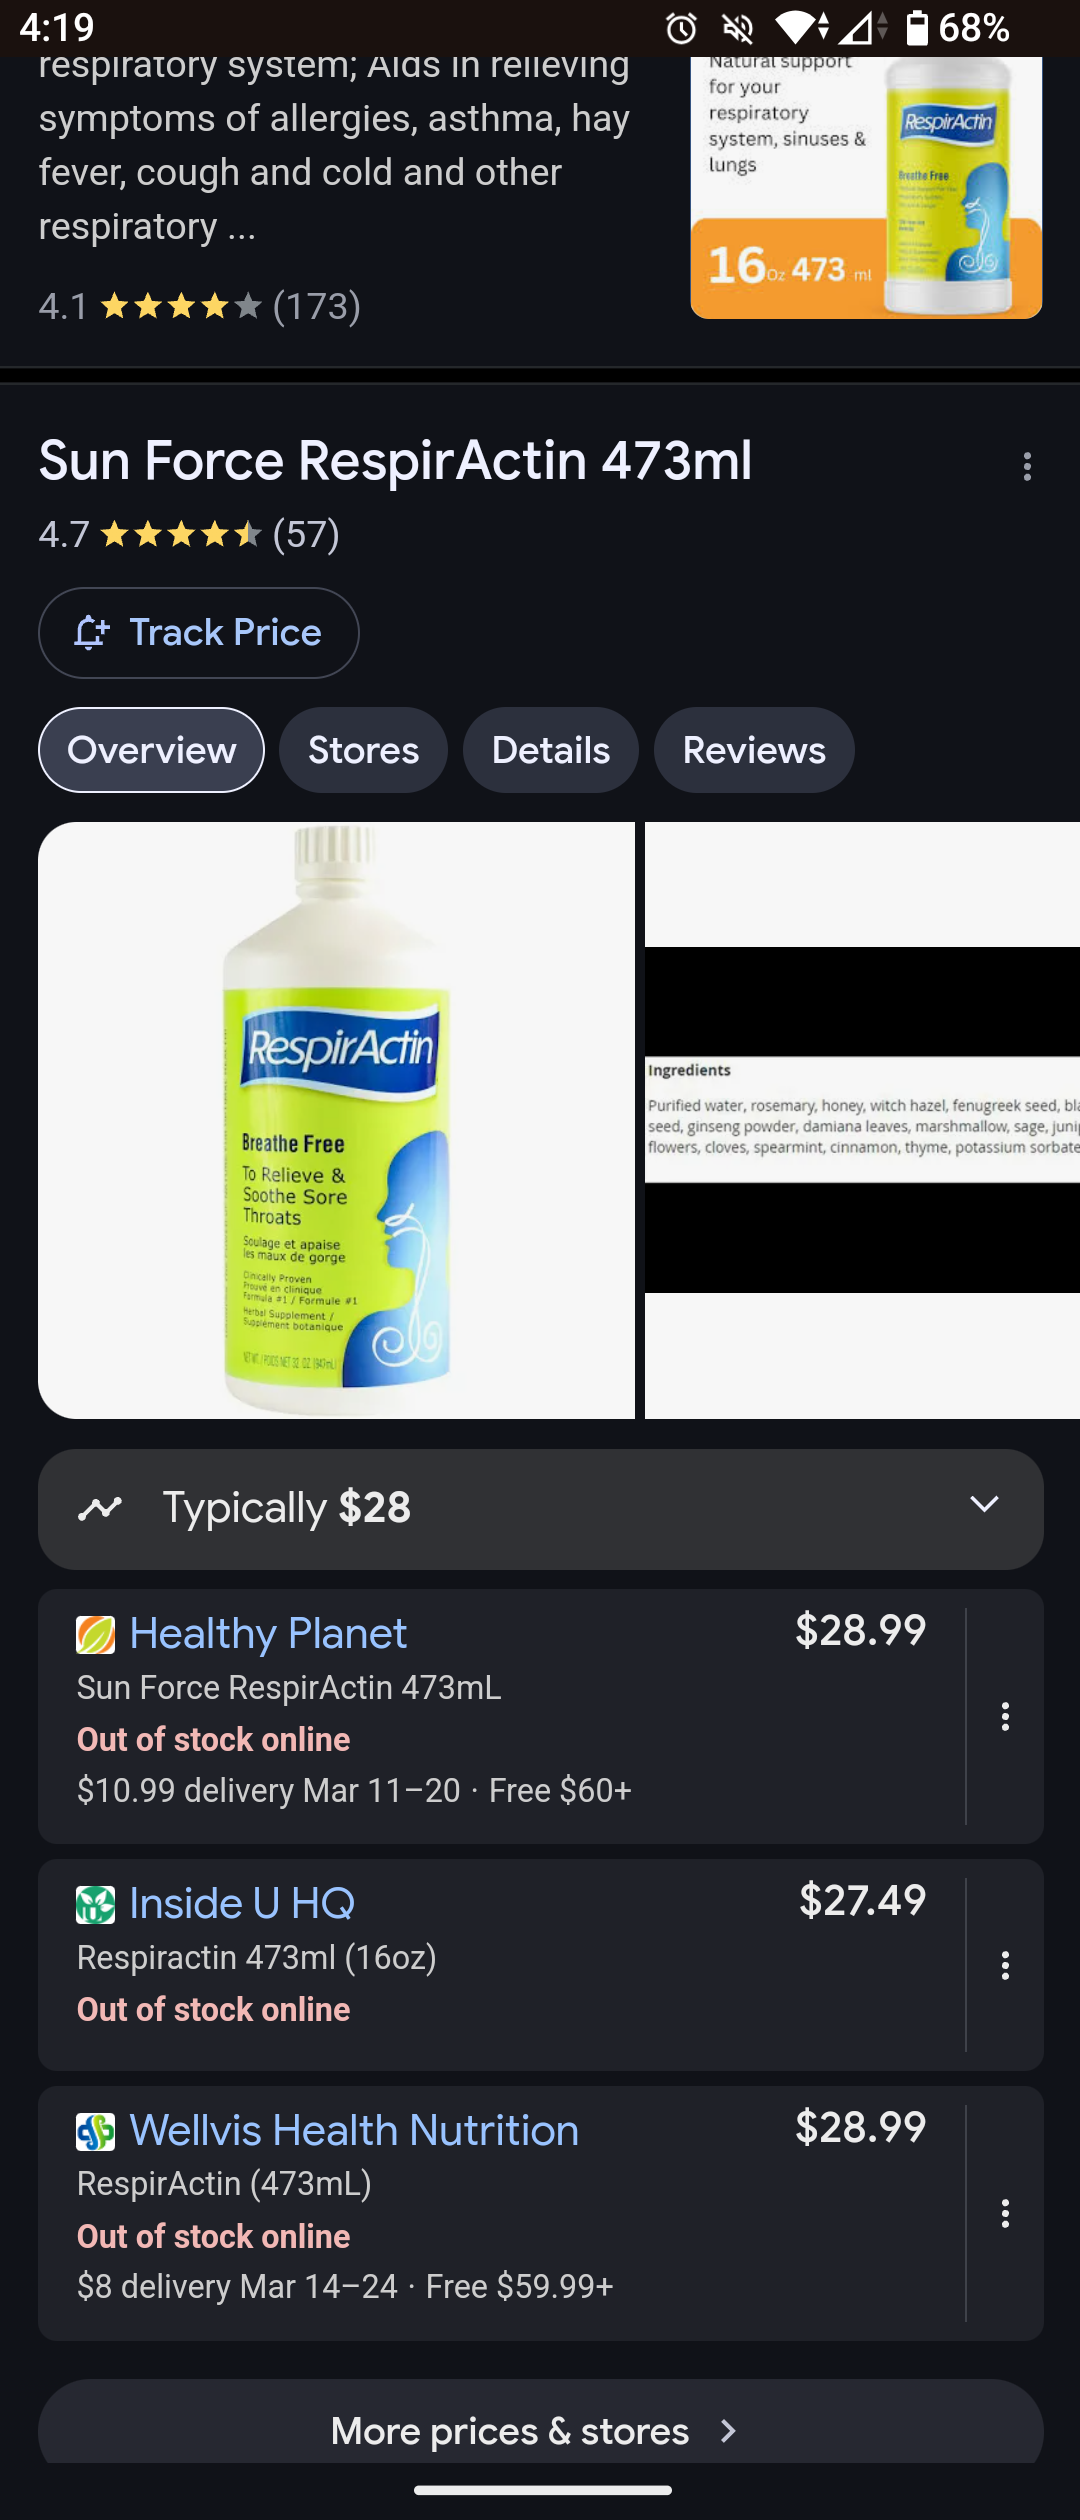Switch to the Stores tab
Screen dimensions: 1080x2520
click(364, 750)
